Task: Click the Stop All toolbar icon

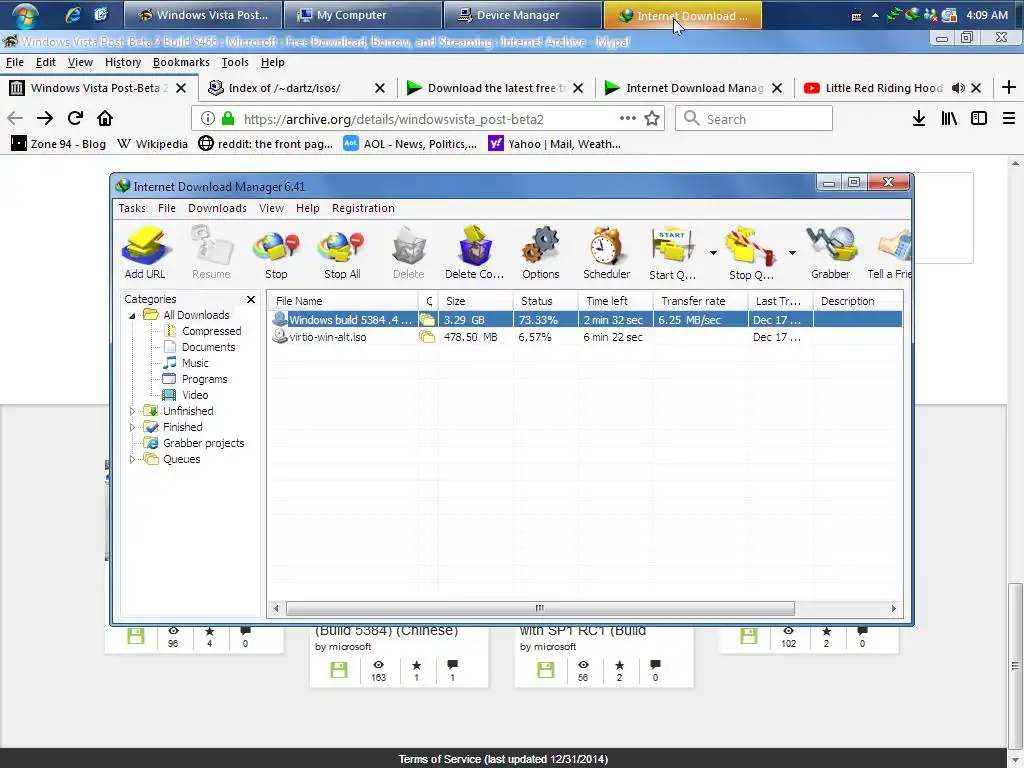Action: pos(342,253)
